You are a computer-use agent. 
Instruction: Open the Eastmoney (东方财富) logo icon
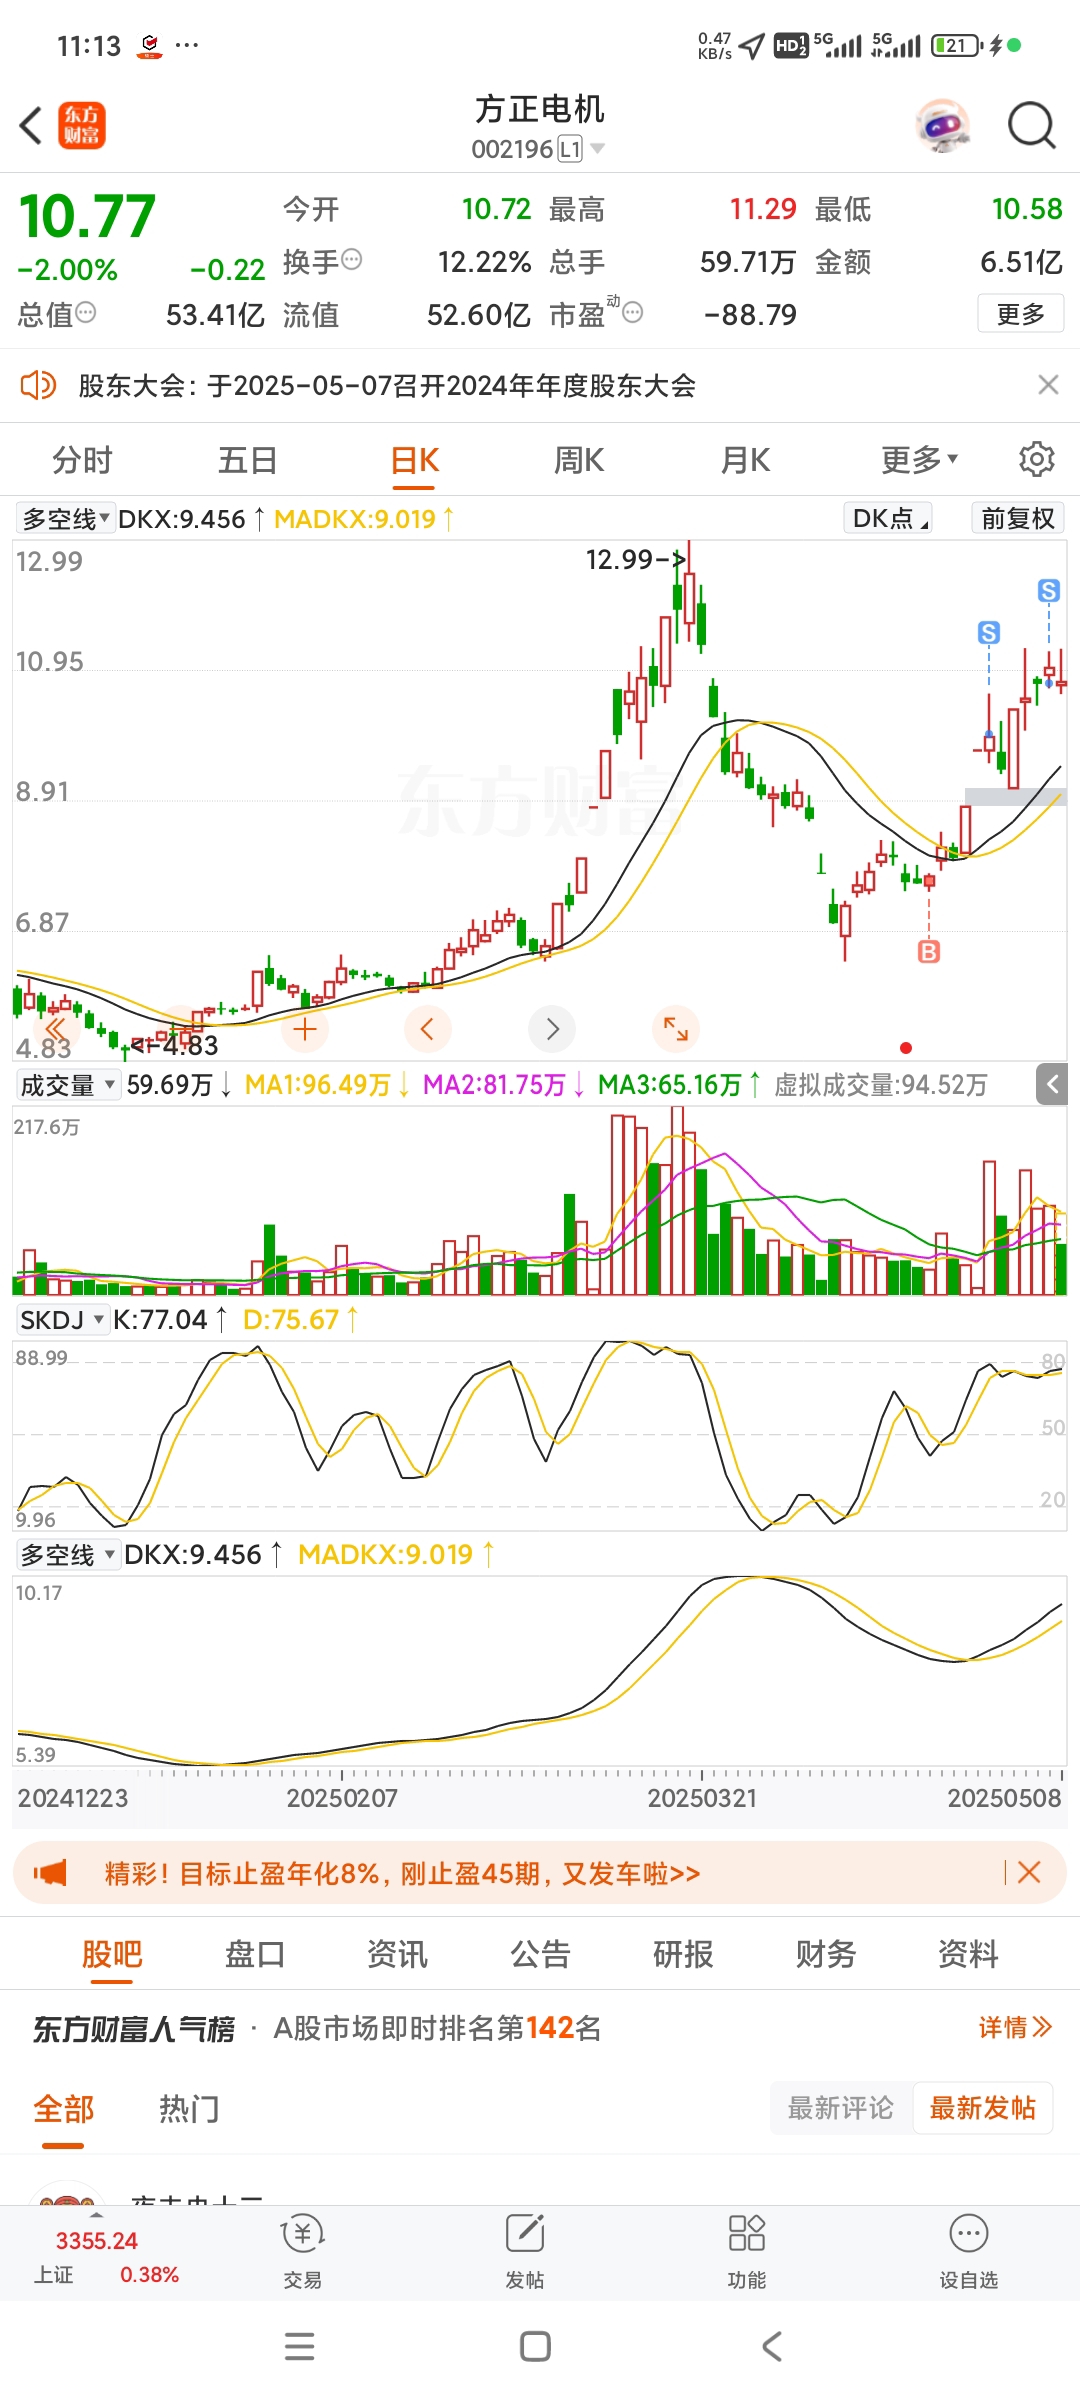pyautogui.click(x=81, y=126)
